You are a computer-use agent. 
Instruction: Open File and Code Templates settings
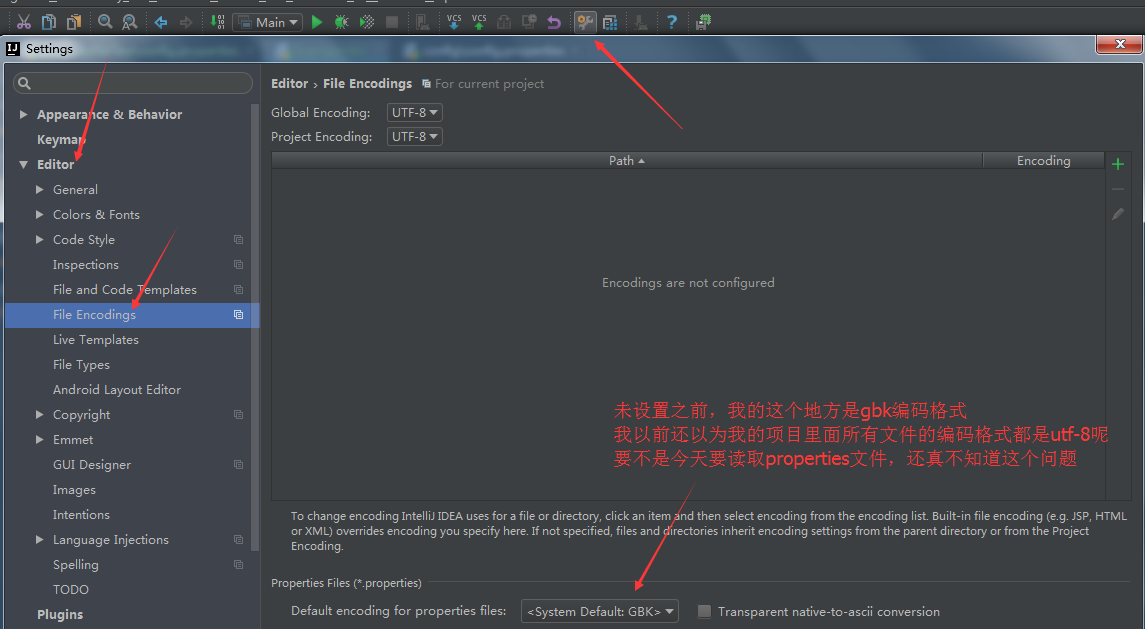[125, 289]
